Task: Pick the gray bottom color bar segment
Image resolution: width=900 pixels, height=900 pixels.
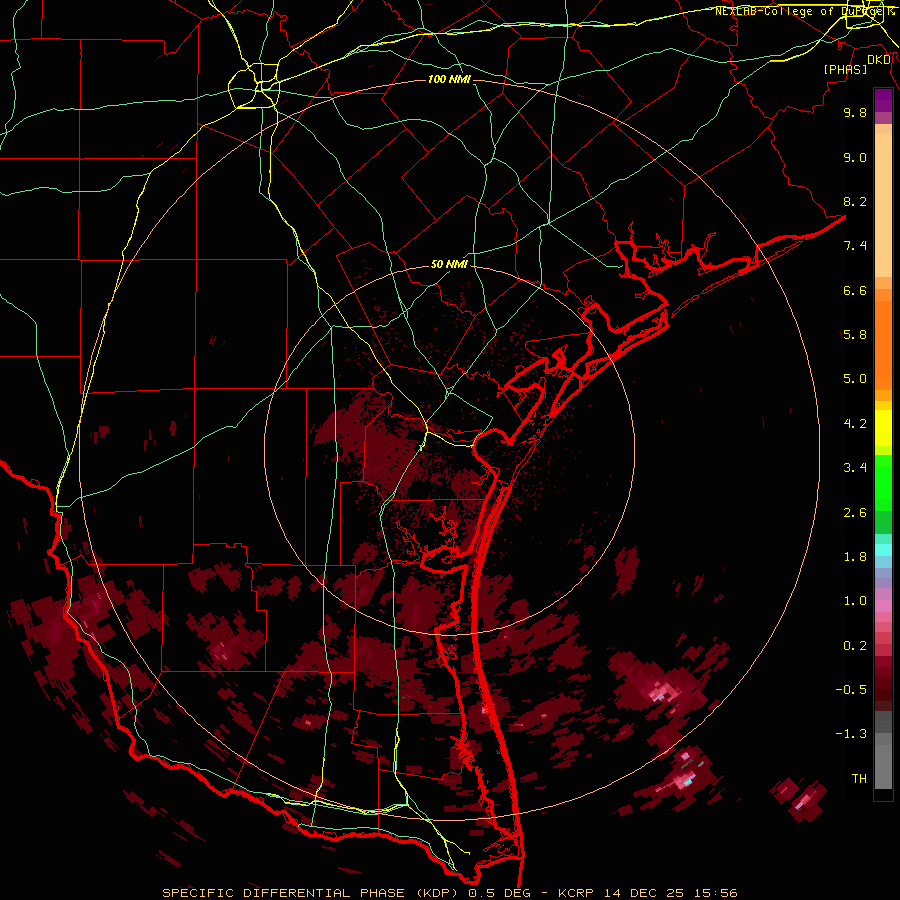Action: pos(883,766)
